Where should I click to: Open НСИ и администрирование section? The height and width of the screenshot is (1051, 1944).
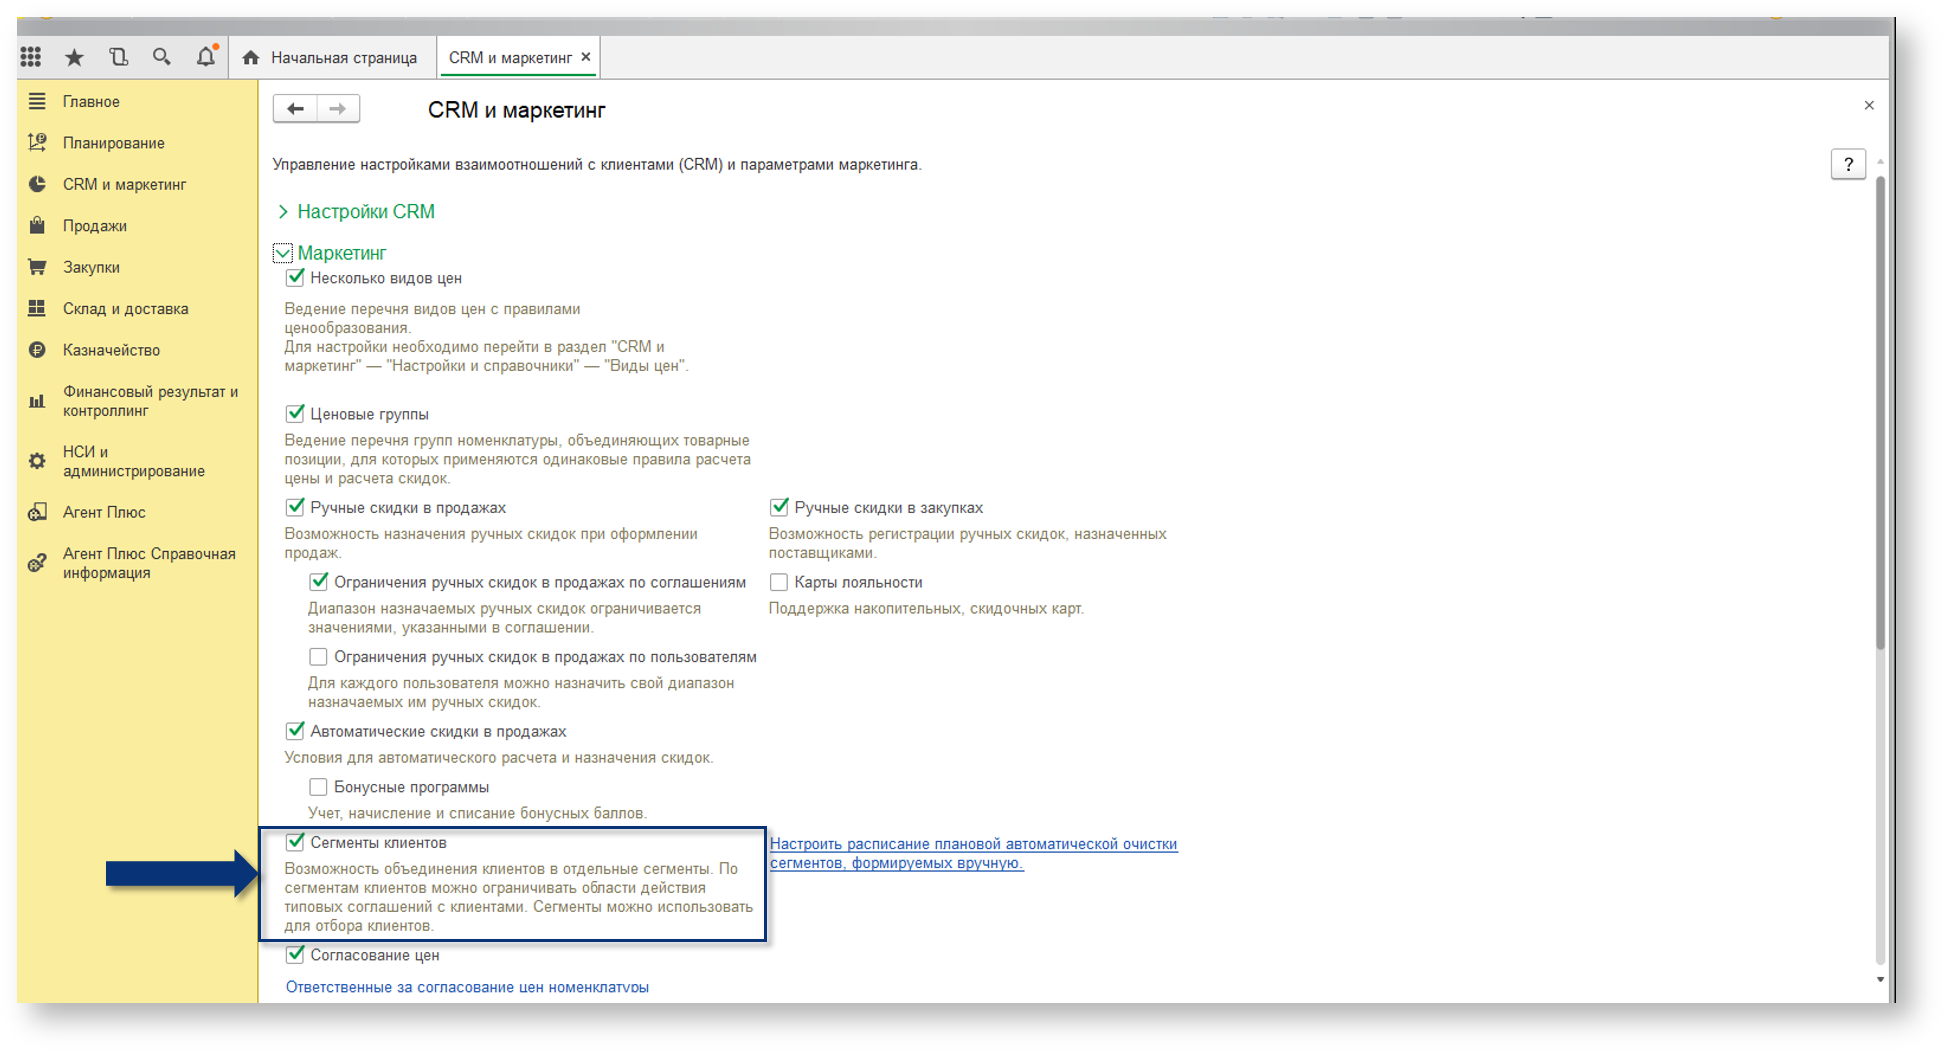[x=134, y=461]
